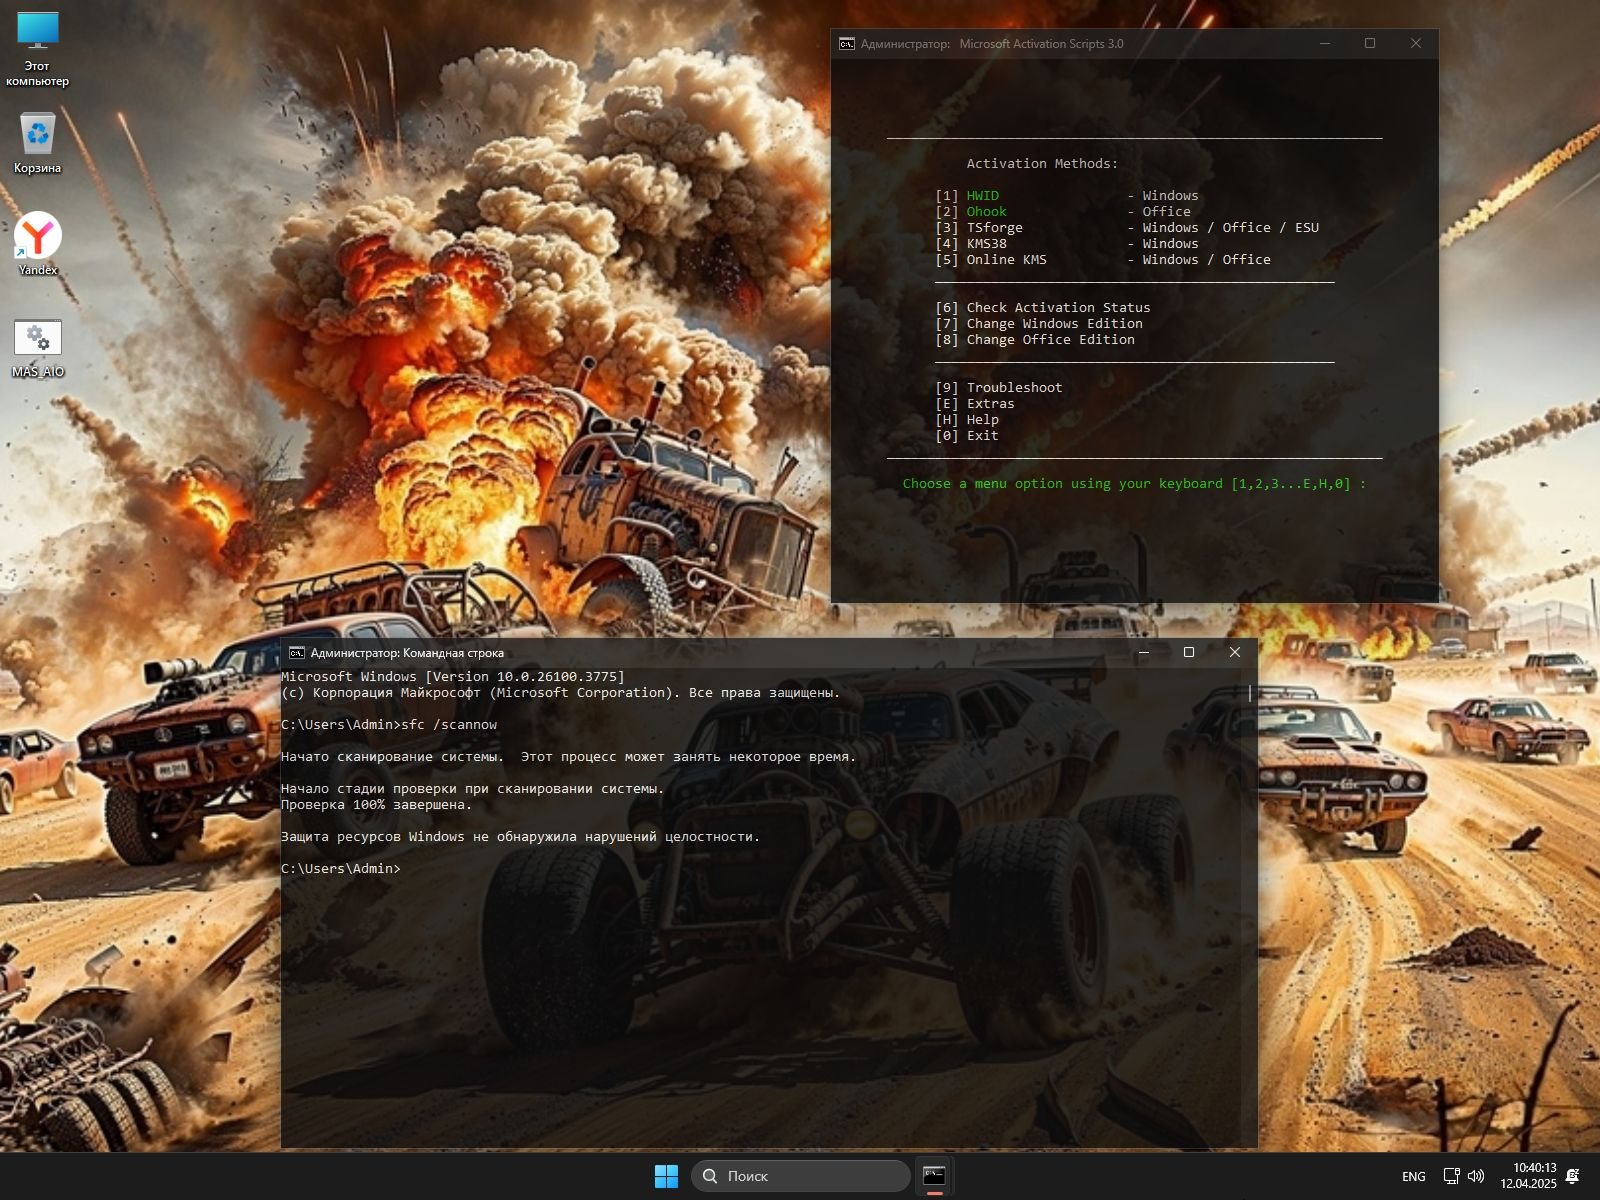Image resolution: width=1600 pixels, height=1200 pixels.
Task: Click the [8] Change Office Edition line
Action: [1035, 340]
